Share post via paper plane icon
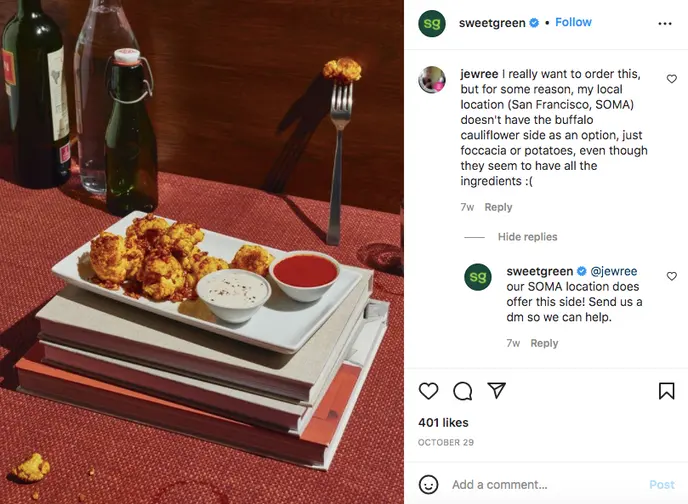This screenshot has height=504, width=688. click(x=496, y=391)
